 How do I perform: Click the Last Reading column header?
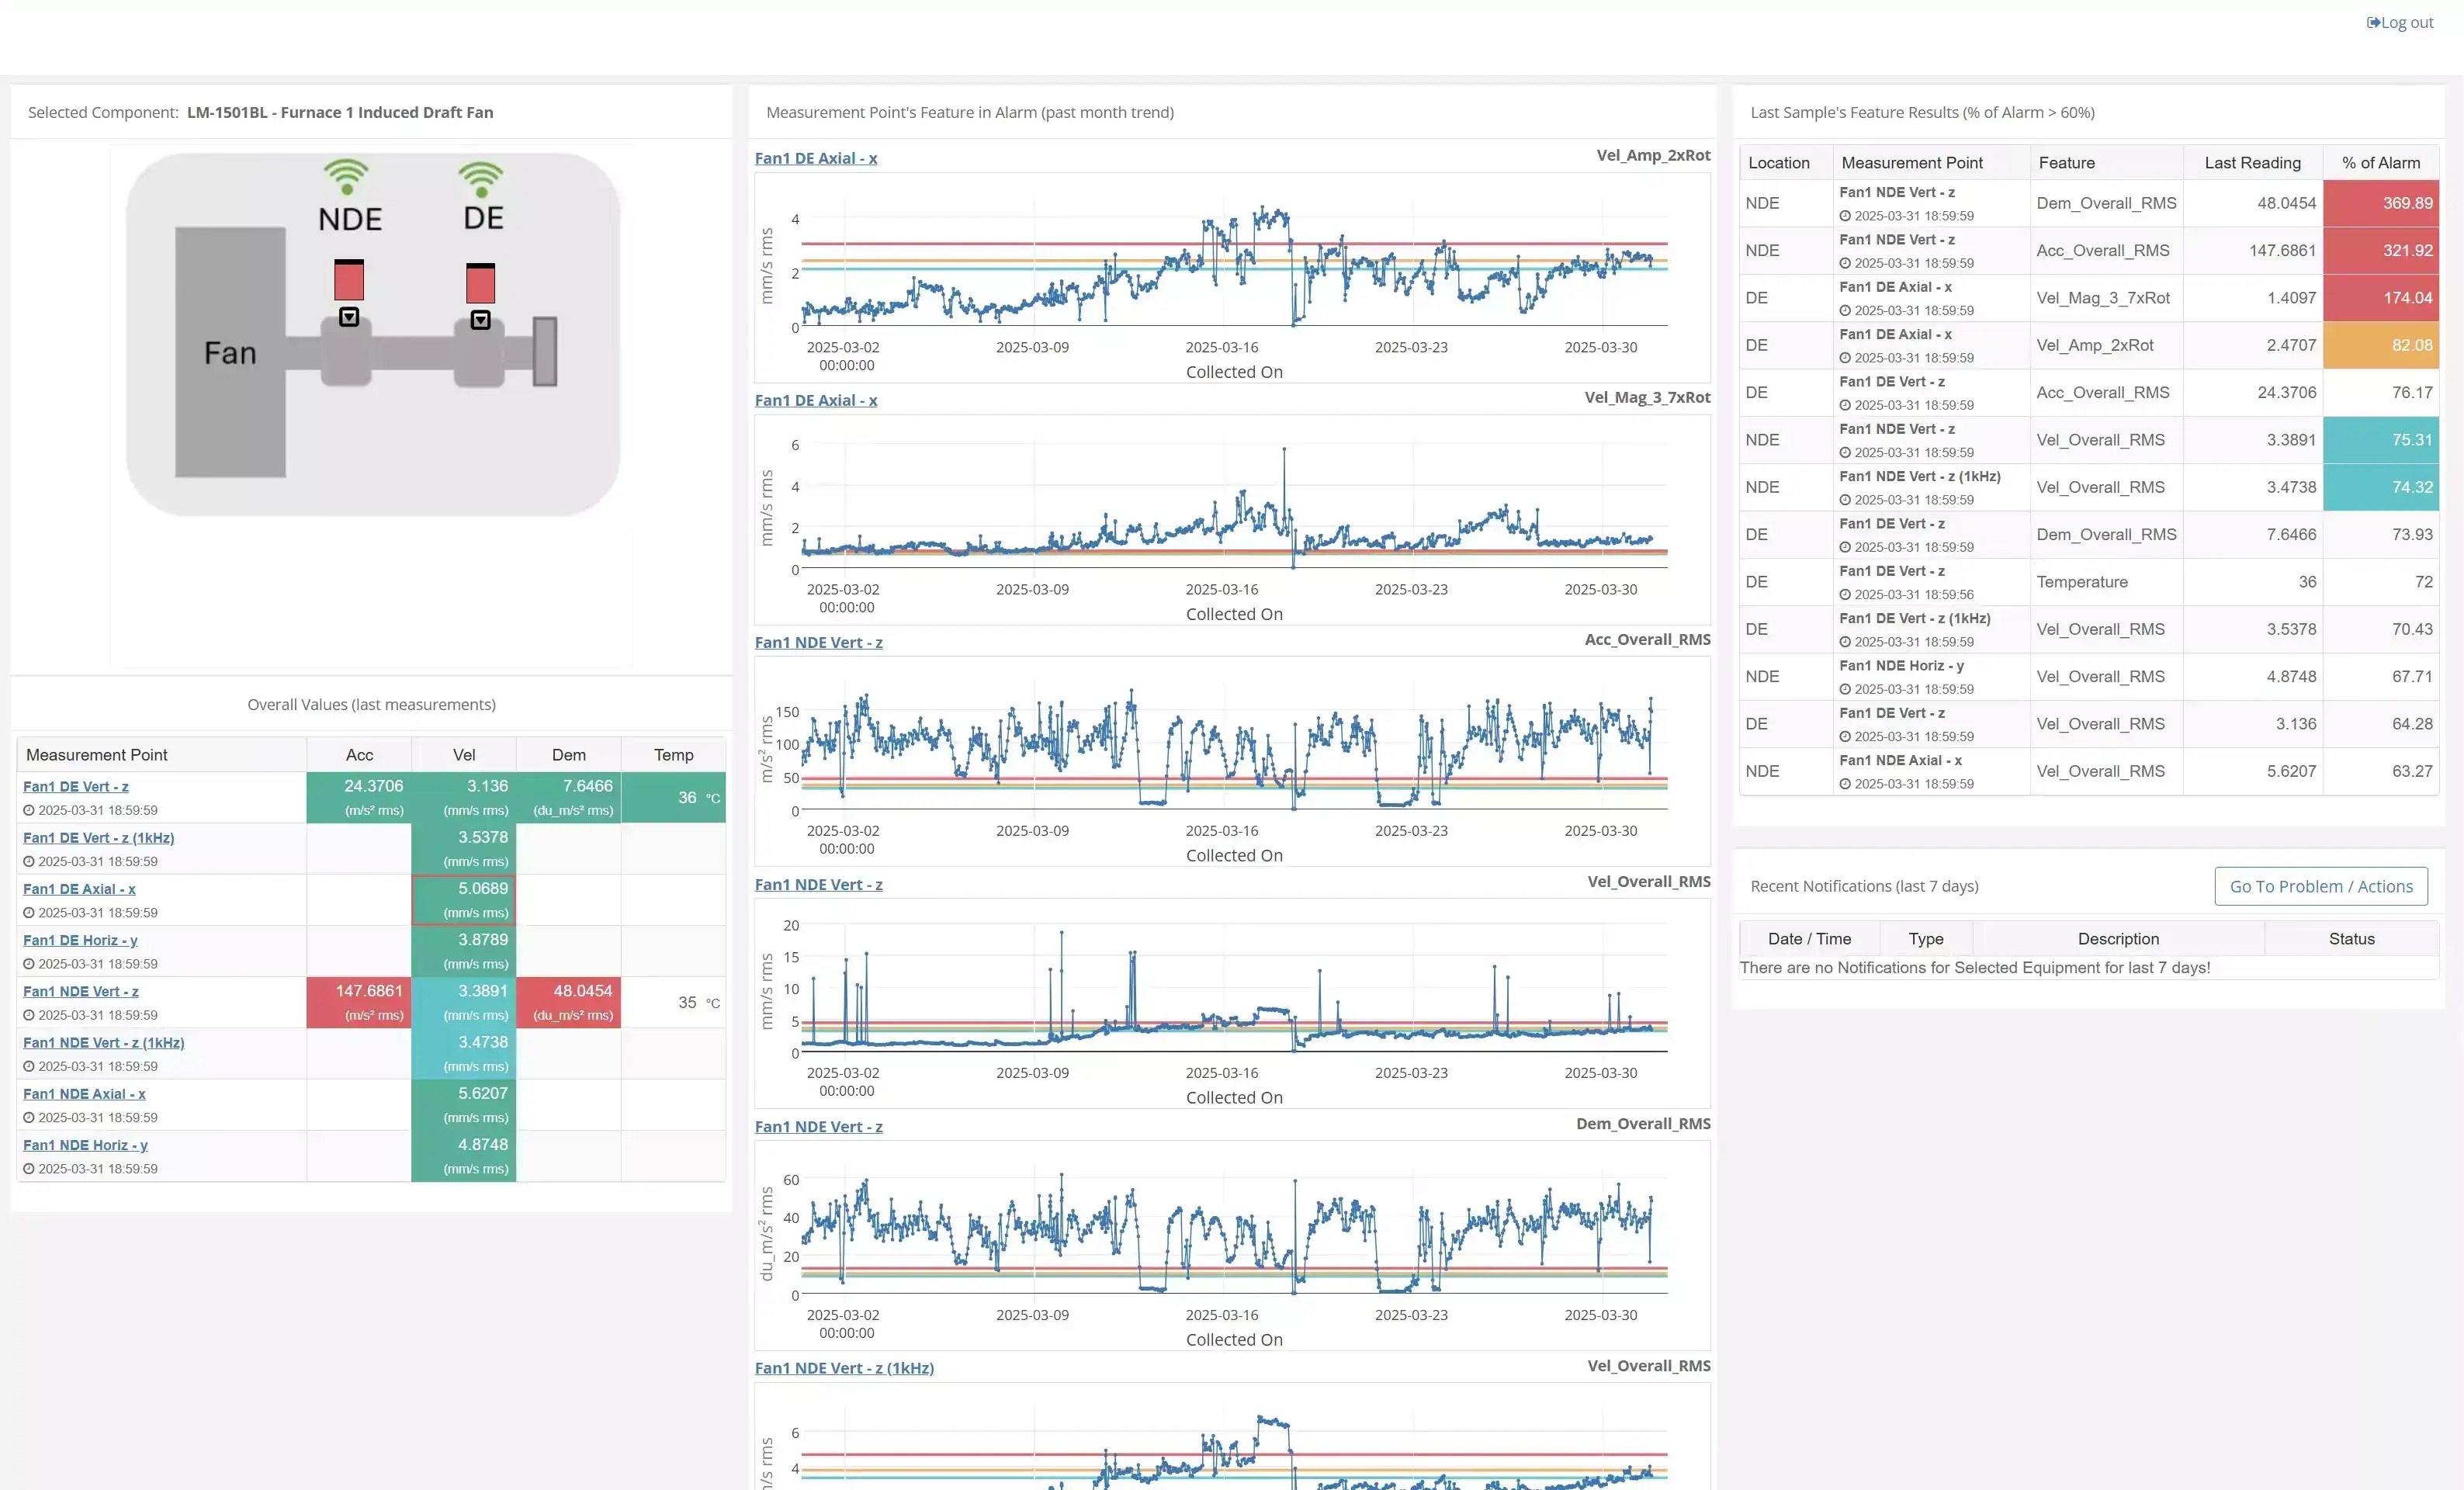point(2253,163)
